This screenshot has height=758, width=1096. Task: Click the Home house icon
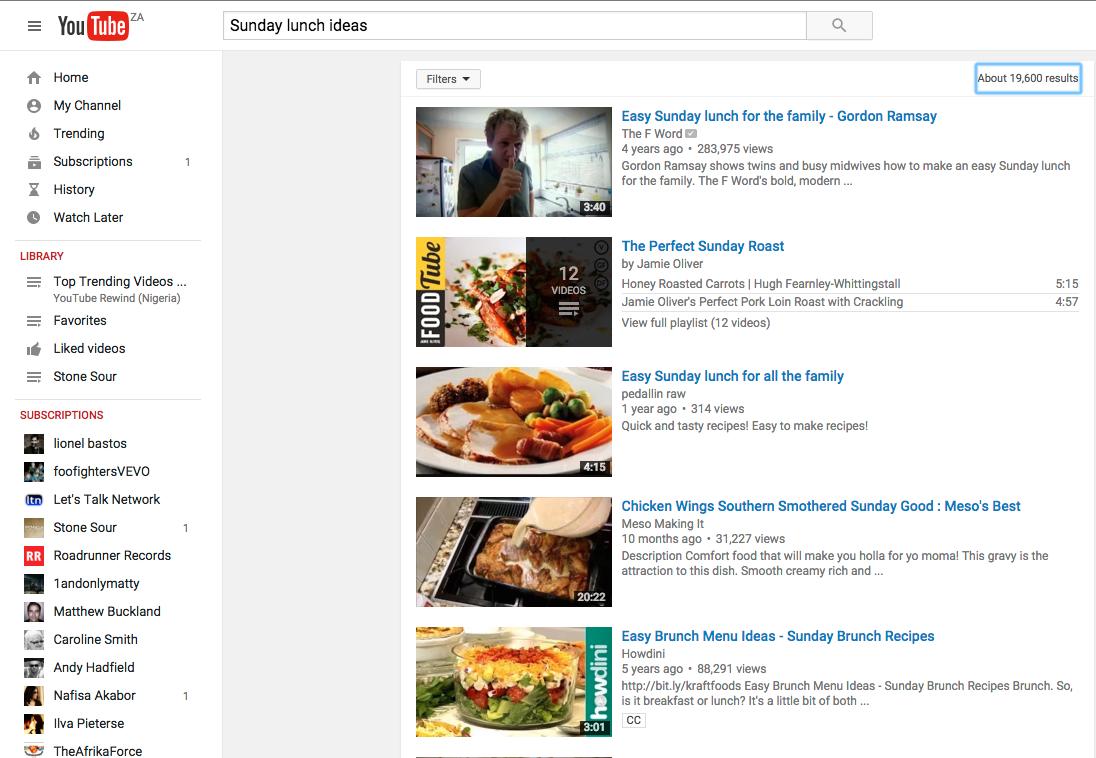pyautogui.click(x=34, y=78)
